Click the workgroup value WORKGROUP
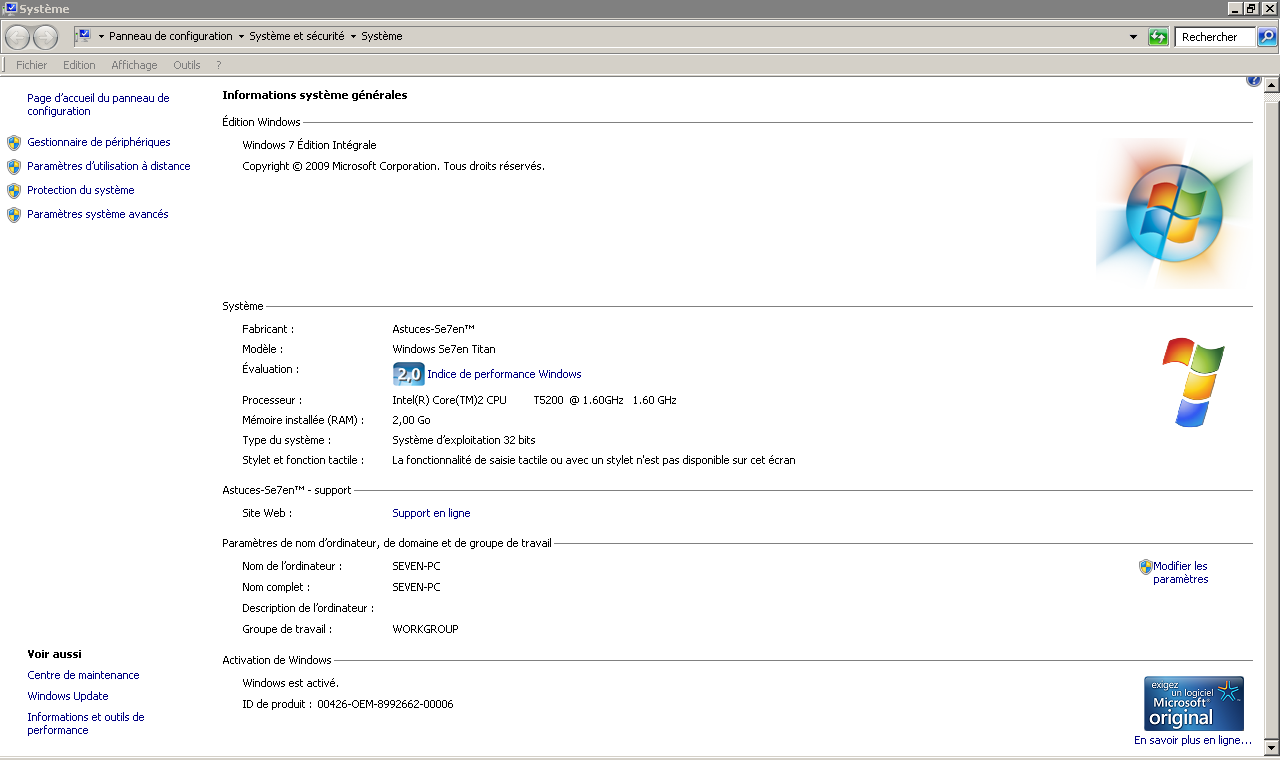 tap(425, 629)
